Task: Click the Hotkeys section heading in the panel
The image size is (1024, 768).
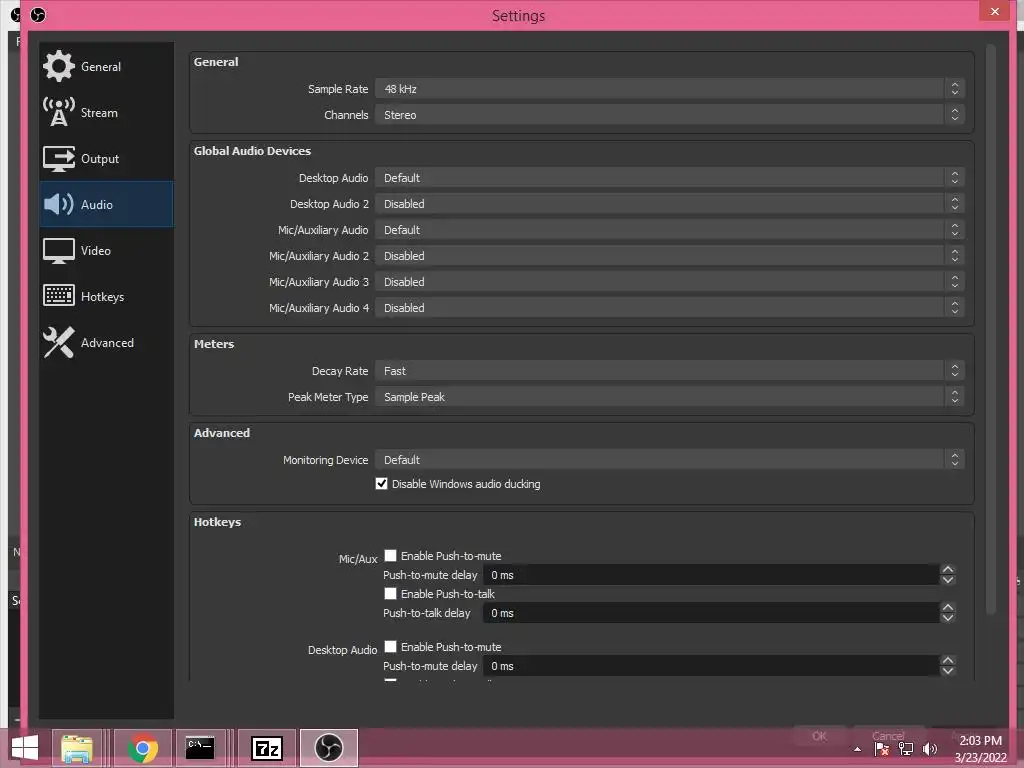Action: coord(217,522)
